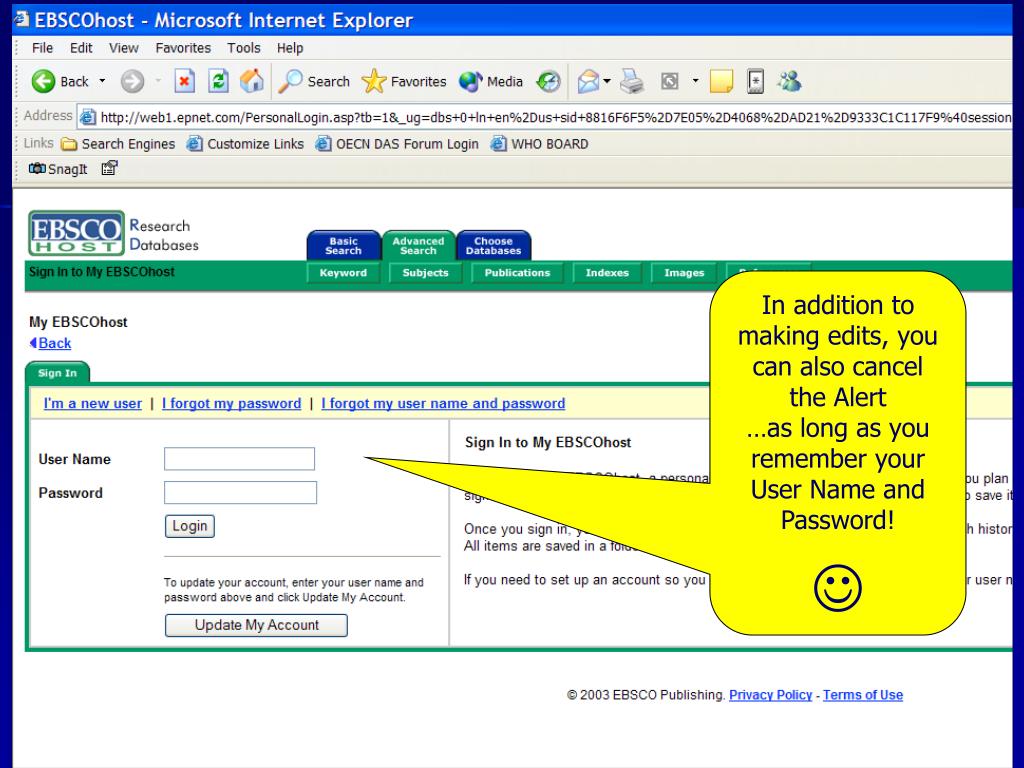Click the SnagIt camera button

(57, 169)
